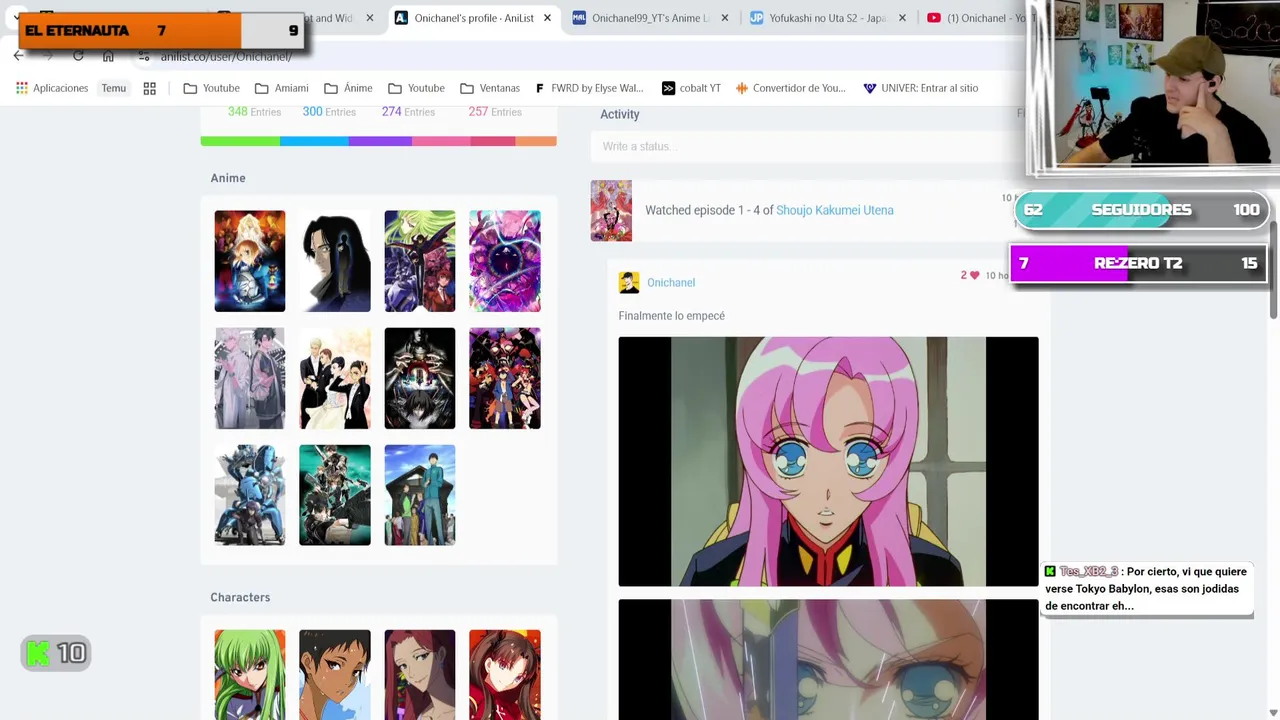1280x720 pixels.
Task: Click the page vertical scrollbar
Action: tap(1274, 270)
